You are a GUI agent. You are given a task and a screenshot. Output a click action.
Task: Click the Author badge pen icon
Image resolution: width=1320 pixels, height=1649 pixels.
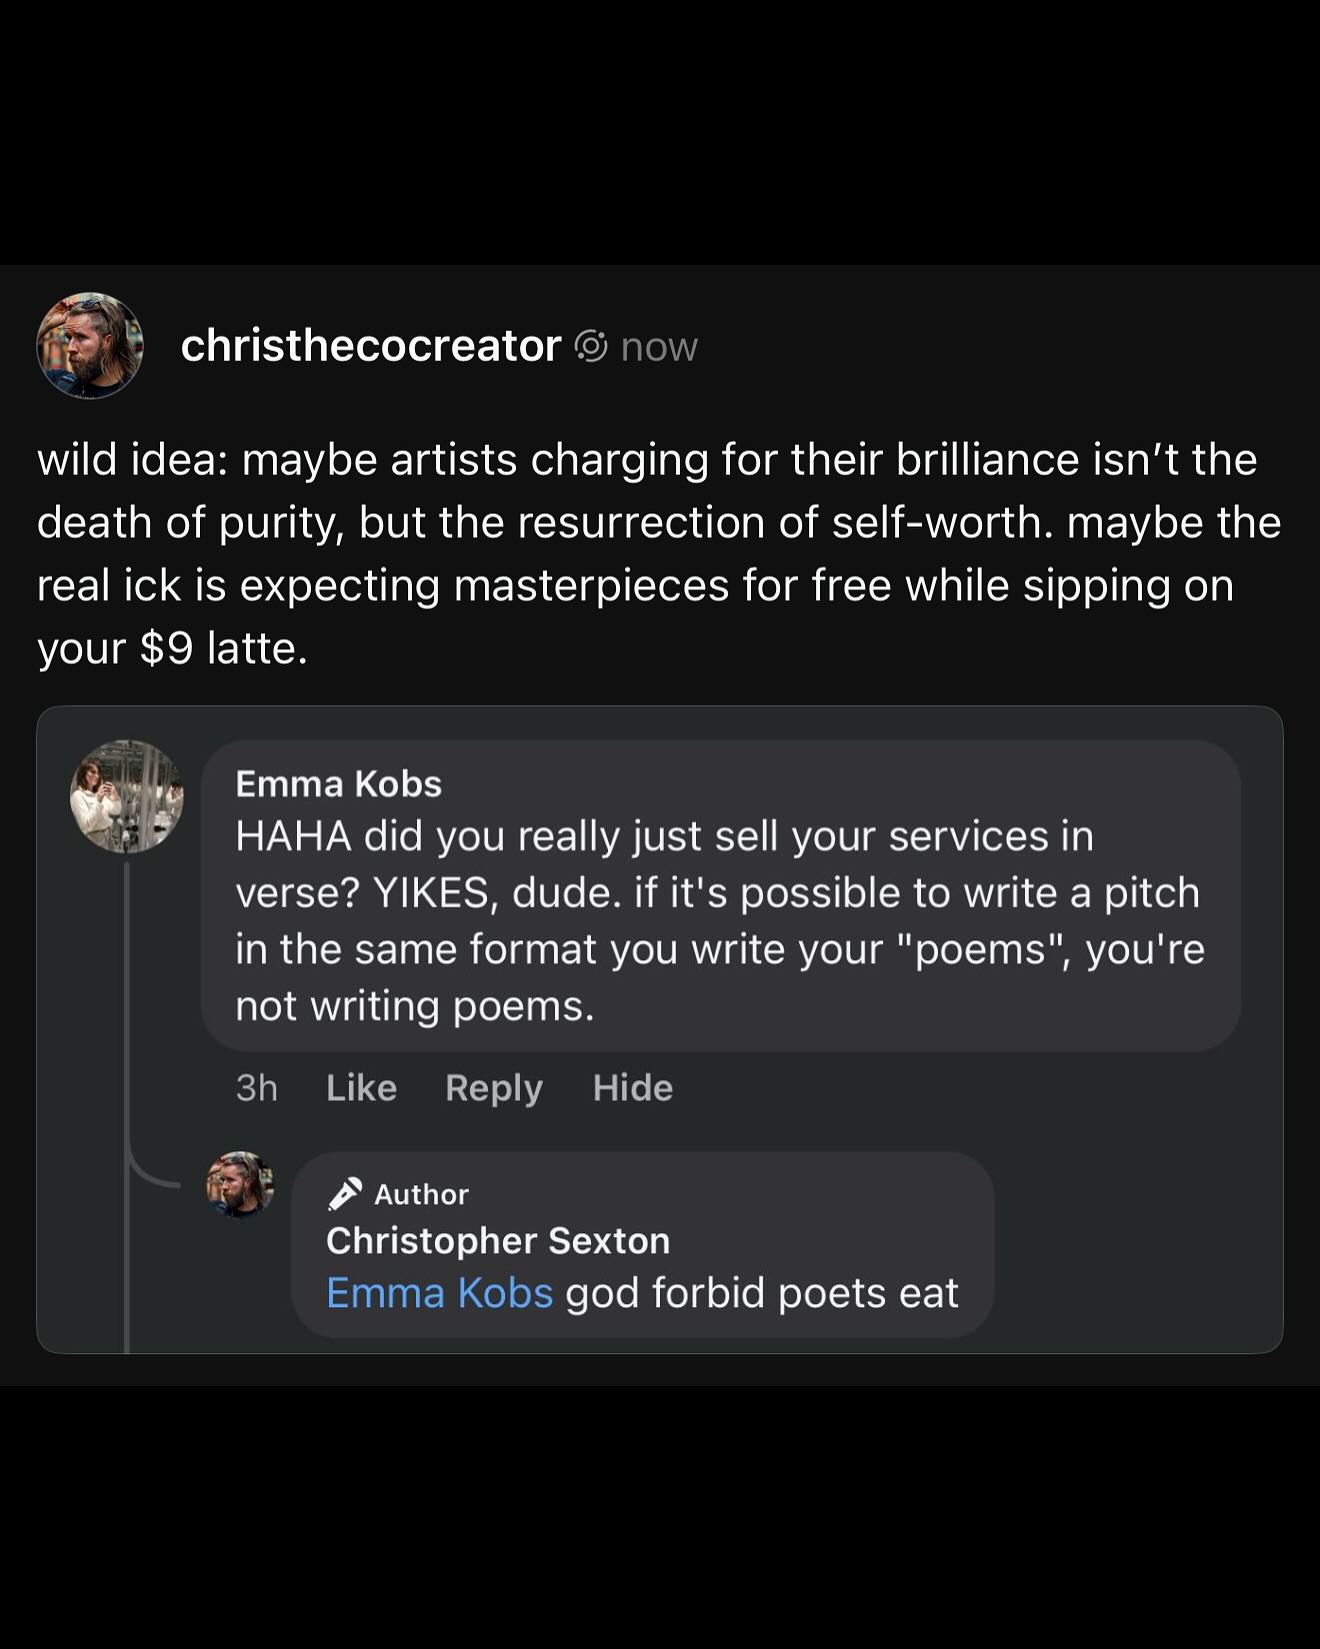tap(345, 1194)
